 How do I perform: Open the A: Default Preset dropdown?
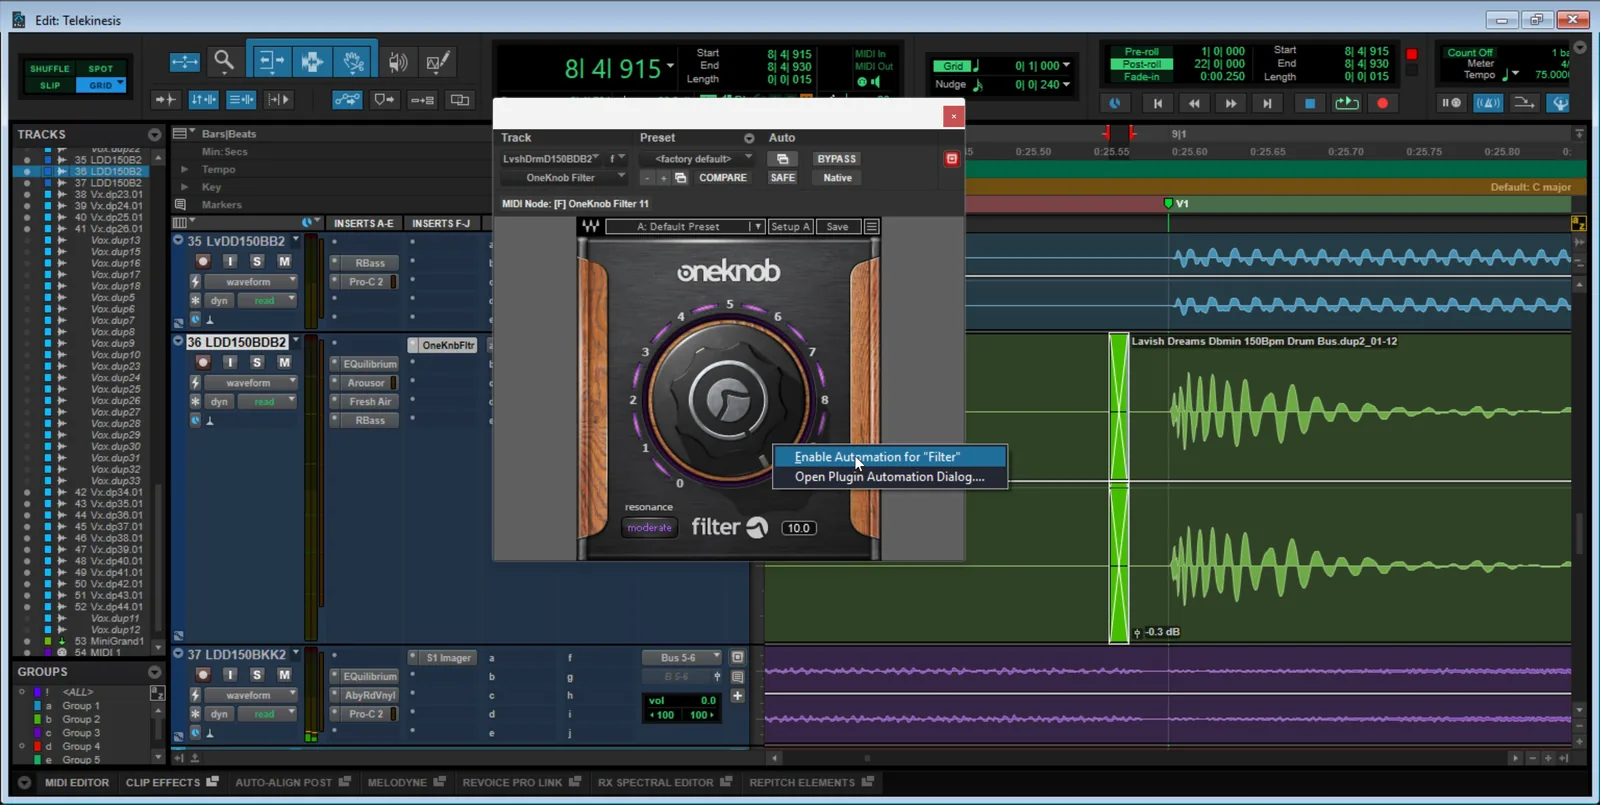(685, 227)
